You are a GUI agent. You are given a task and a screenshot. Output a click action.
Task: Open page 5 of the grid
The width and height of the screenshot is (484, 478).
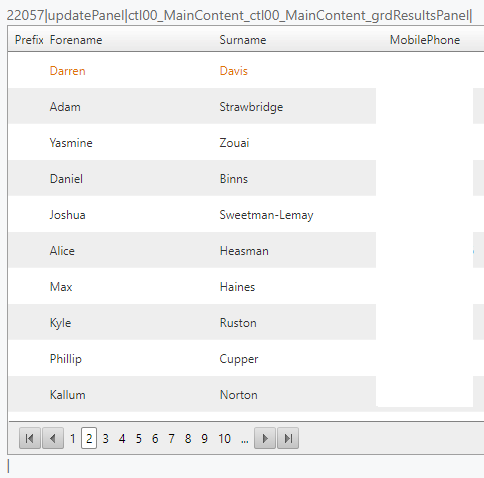tap(139, 439)
